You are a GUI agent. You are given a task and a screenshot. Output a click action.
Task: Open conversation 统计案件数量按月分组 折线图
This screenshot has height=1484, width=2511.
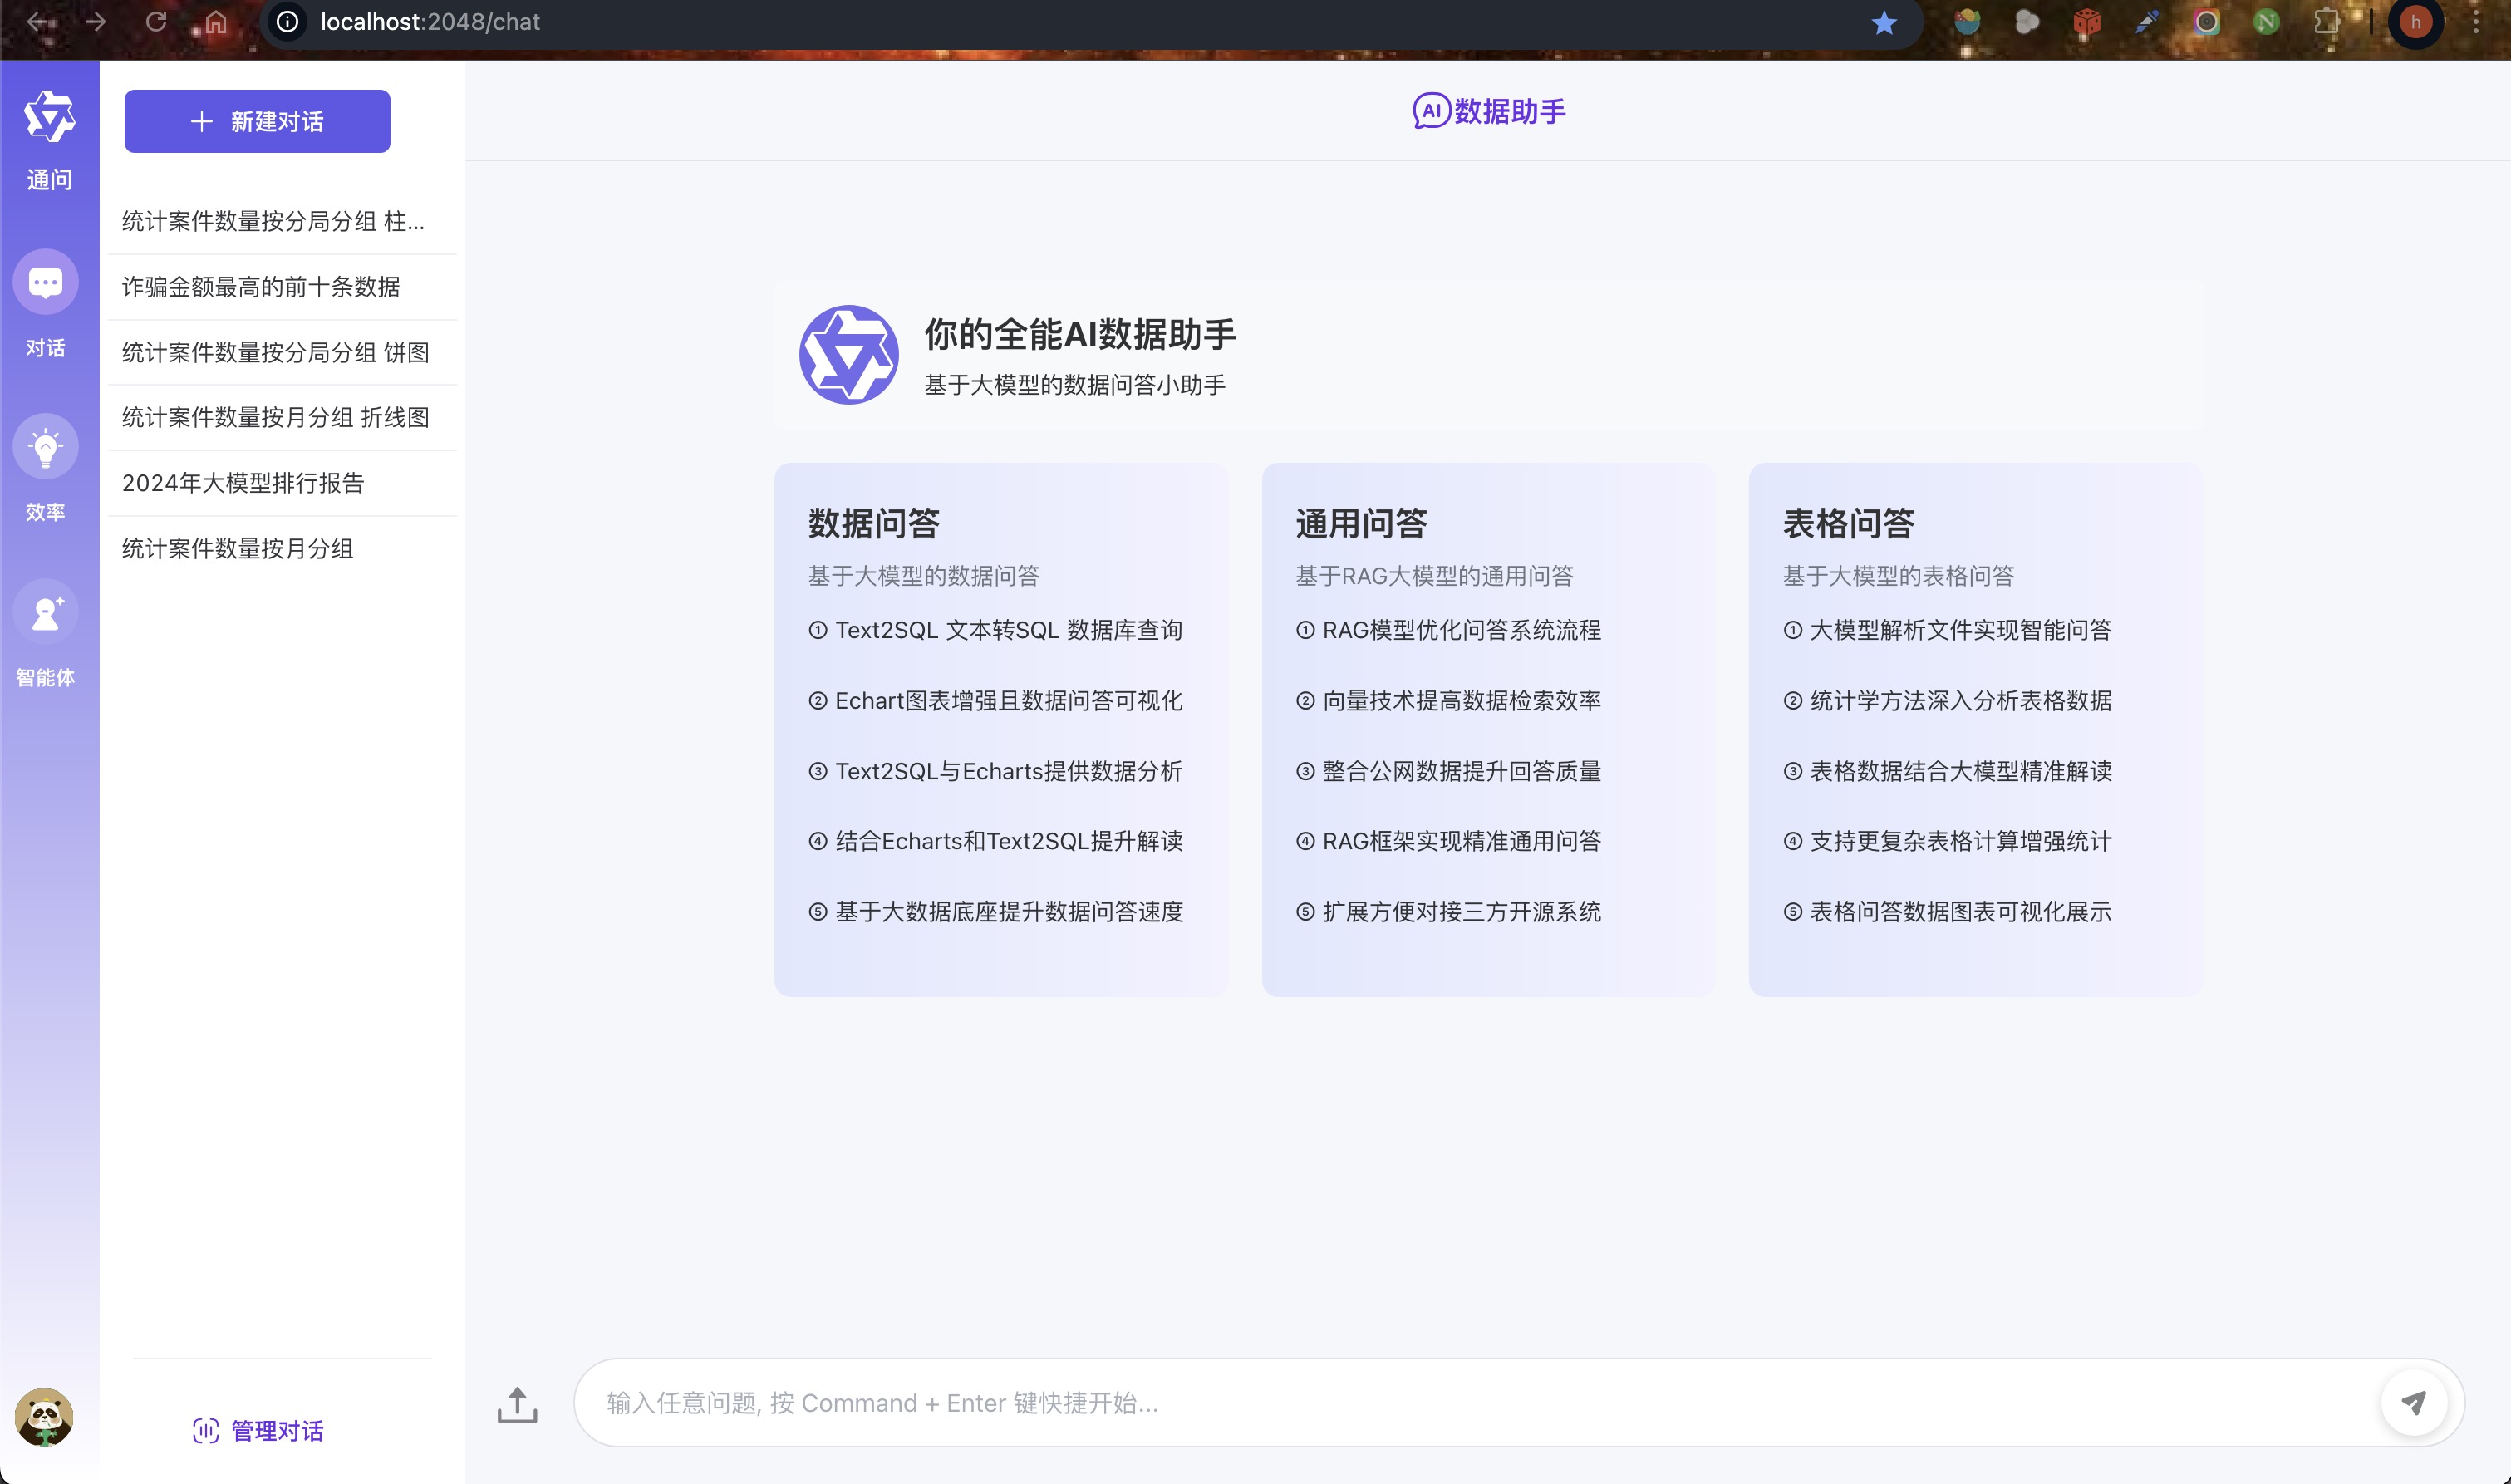pyautogui.click(x=275, y=417)
